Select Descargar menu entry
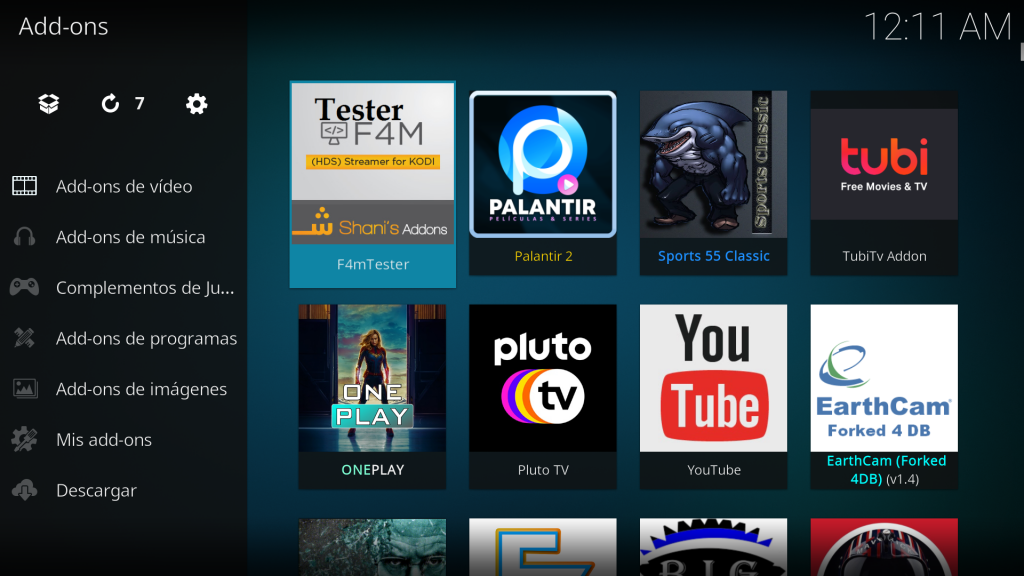 [x=124, y=490]
